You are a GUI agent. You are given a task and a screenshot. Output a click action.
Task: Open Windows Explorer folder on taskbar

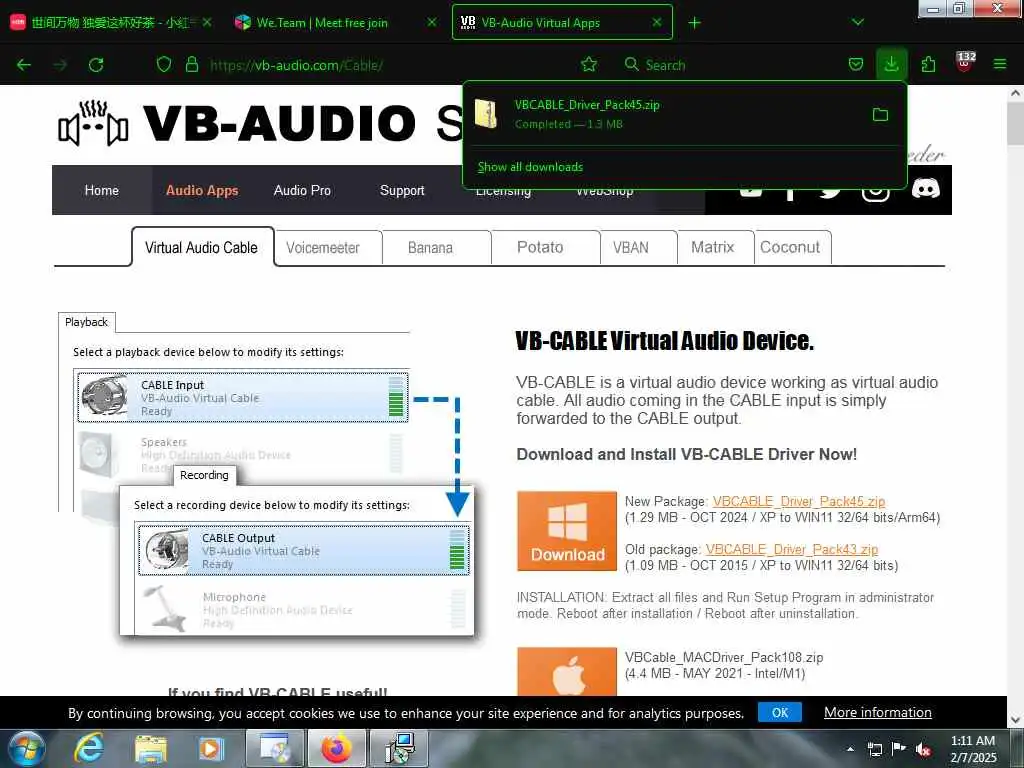pos(151,748)
